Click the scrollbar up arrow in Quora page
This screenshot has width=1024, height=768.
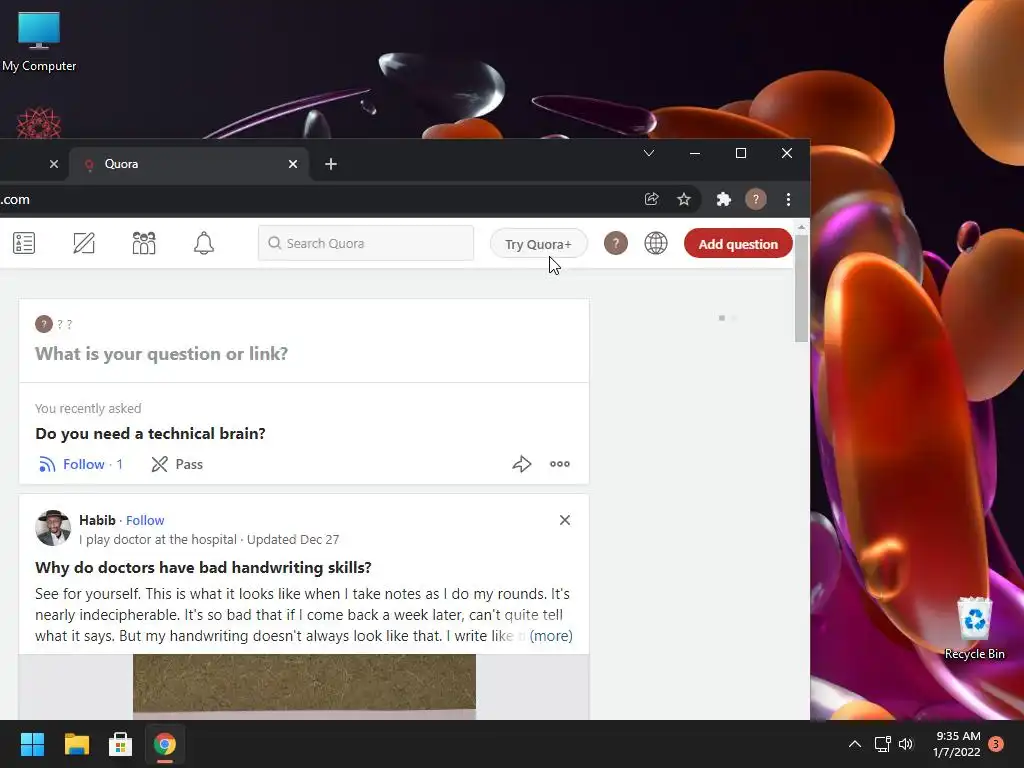pos(801,227)
